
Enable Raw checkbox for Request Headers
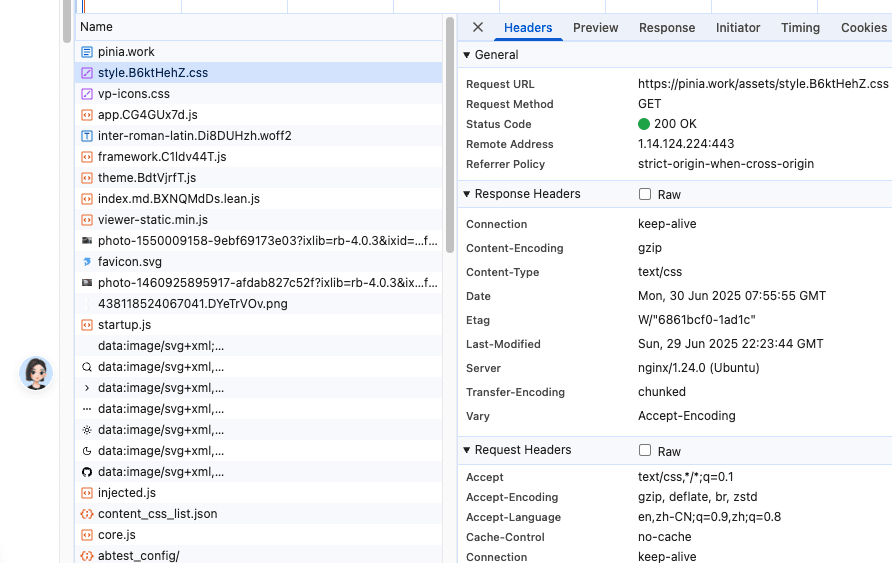pyautogui.click(x=645, y=451)
